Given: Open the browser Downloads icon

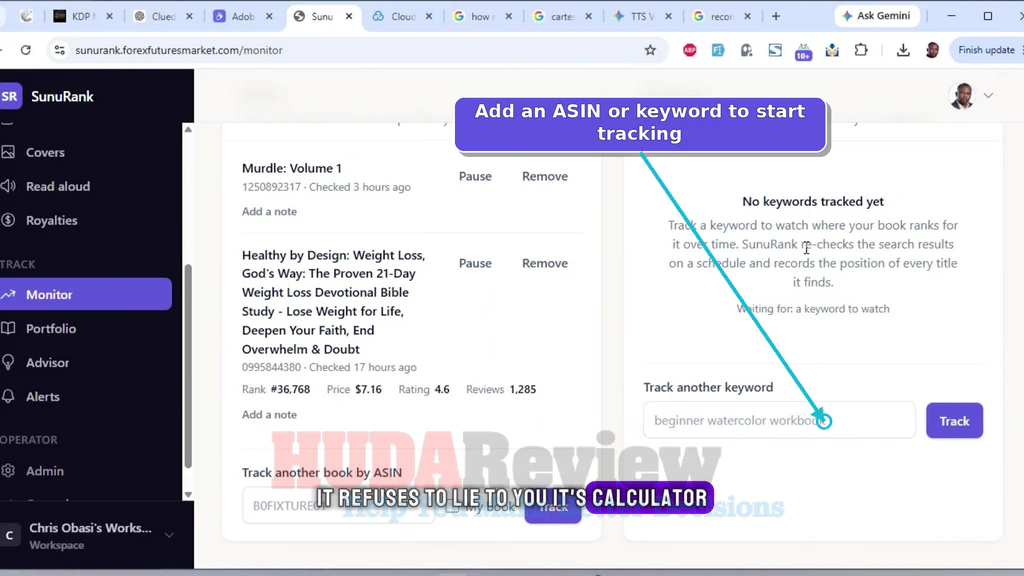Looking at the screenshot, I should click(903, 50).
